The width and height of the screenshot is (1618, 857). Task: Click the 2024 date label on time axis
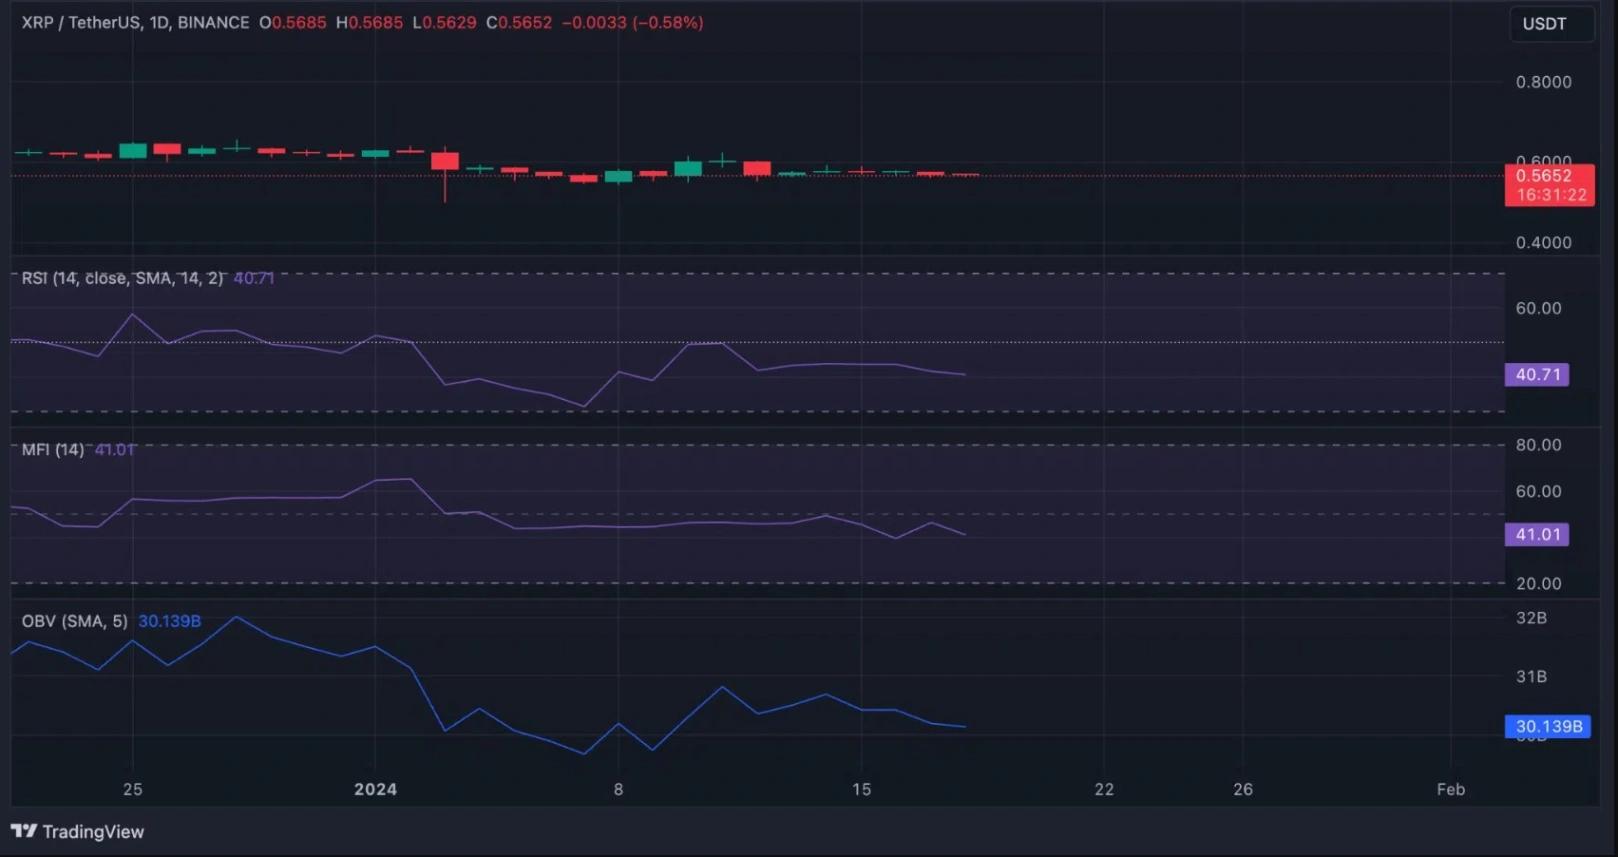pos(375,789)
